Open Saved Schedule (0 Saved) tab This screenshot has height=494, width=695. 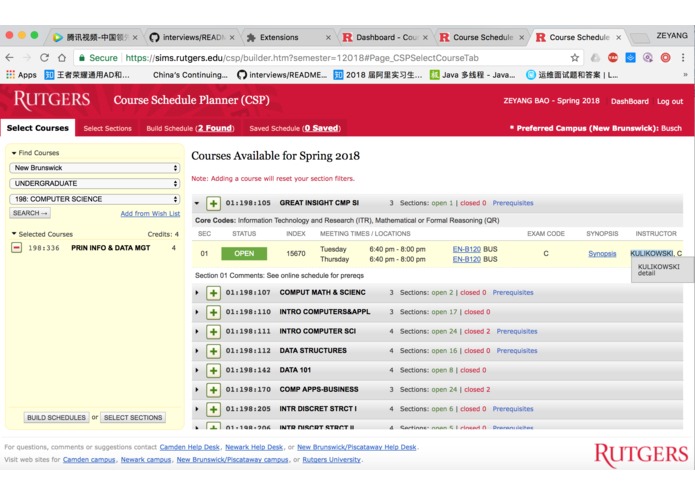pyautogui.click(x=295, y=128)
